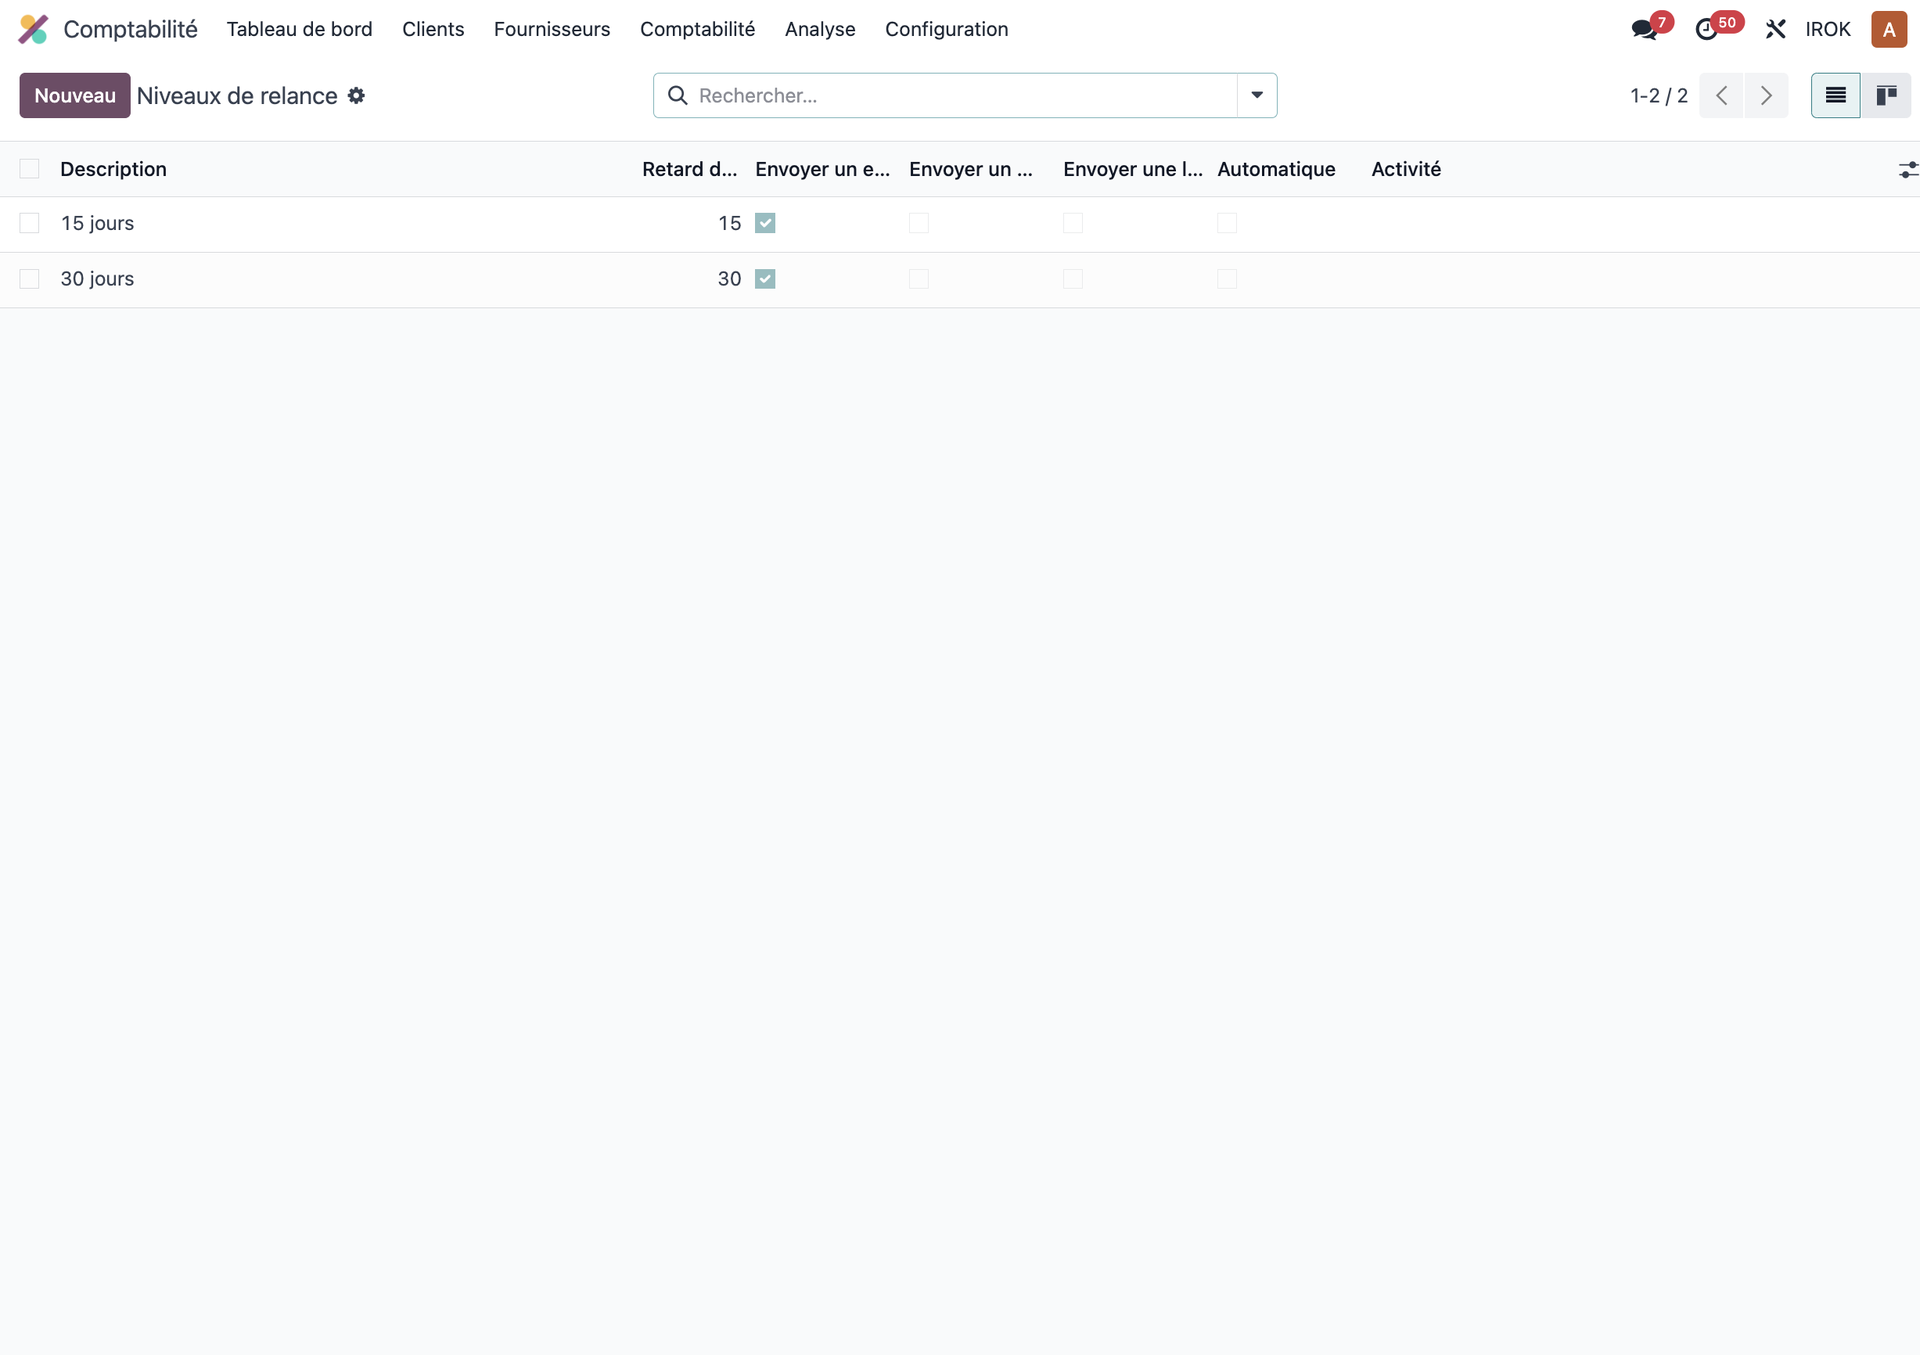This screenshot has height=1355, width=1920.
Task: Expand the search options dropdown arrow
Action: pos(1257,95)
